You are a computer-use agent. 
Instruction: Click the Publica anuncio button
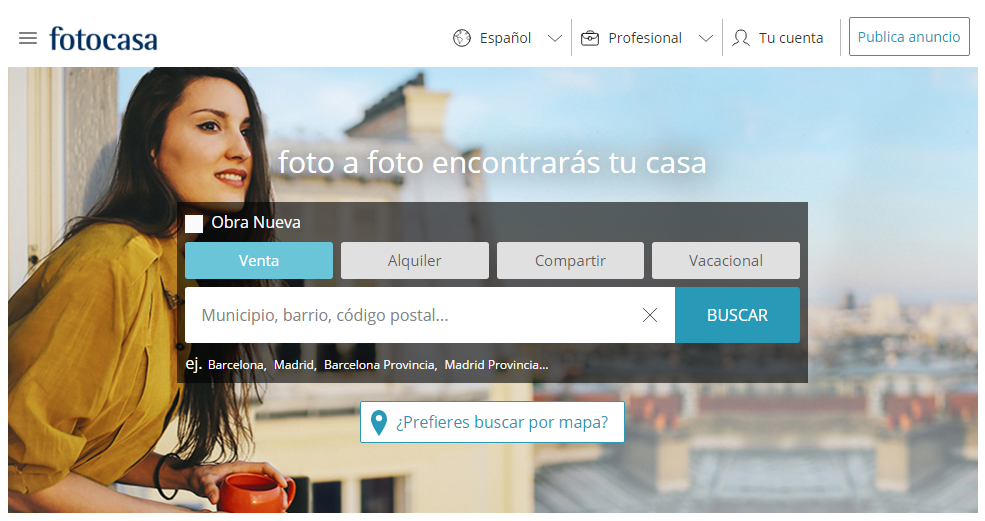(909, 37)
